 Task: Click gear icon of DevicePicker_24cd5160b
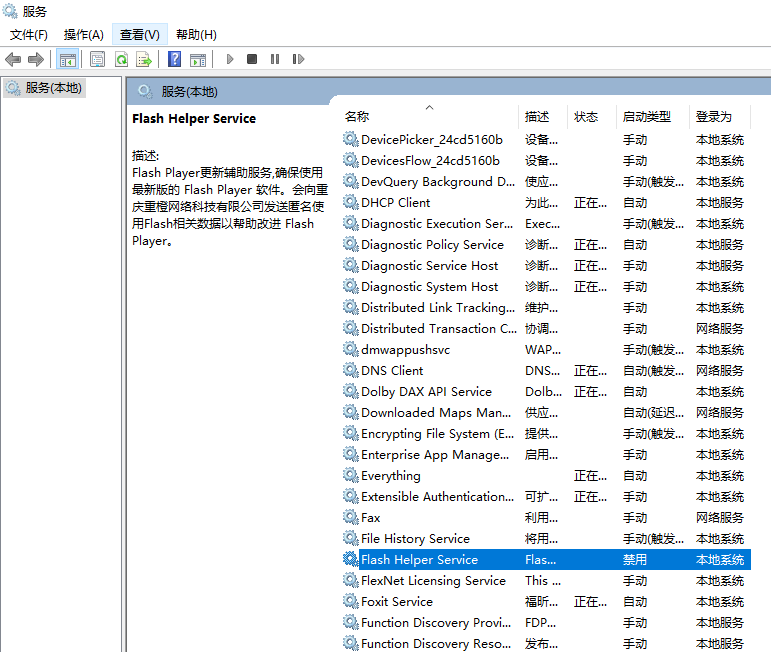pyautogui.click(x=351, y=140)
